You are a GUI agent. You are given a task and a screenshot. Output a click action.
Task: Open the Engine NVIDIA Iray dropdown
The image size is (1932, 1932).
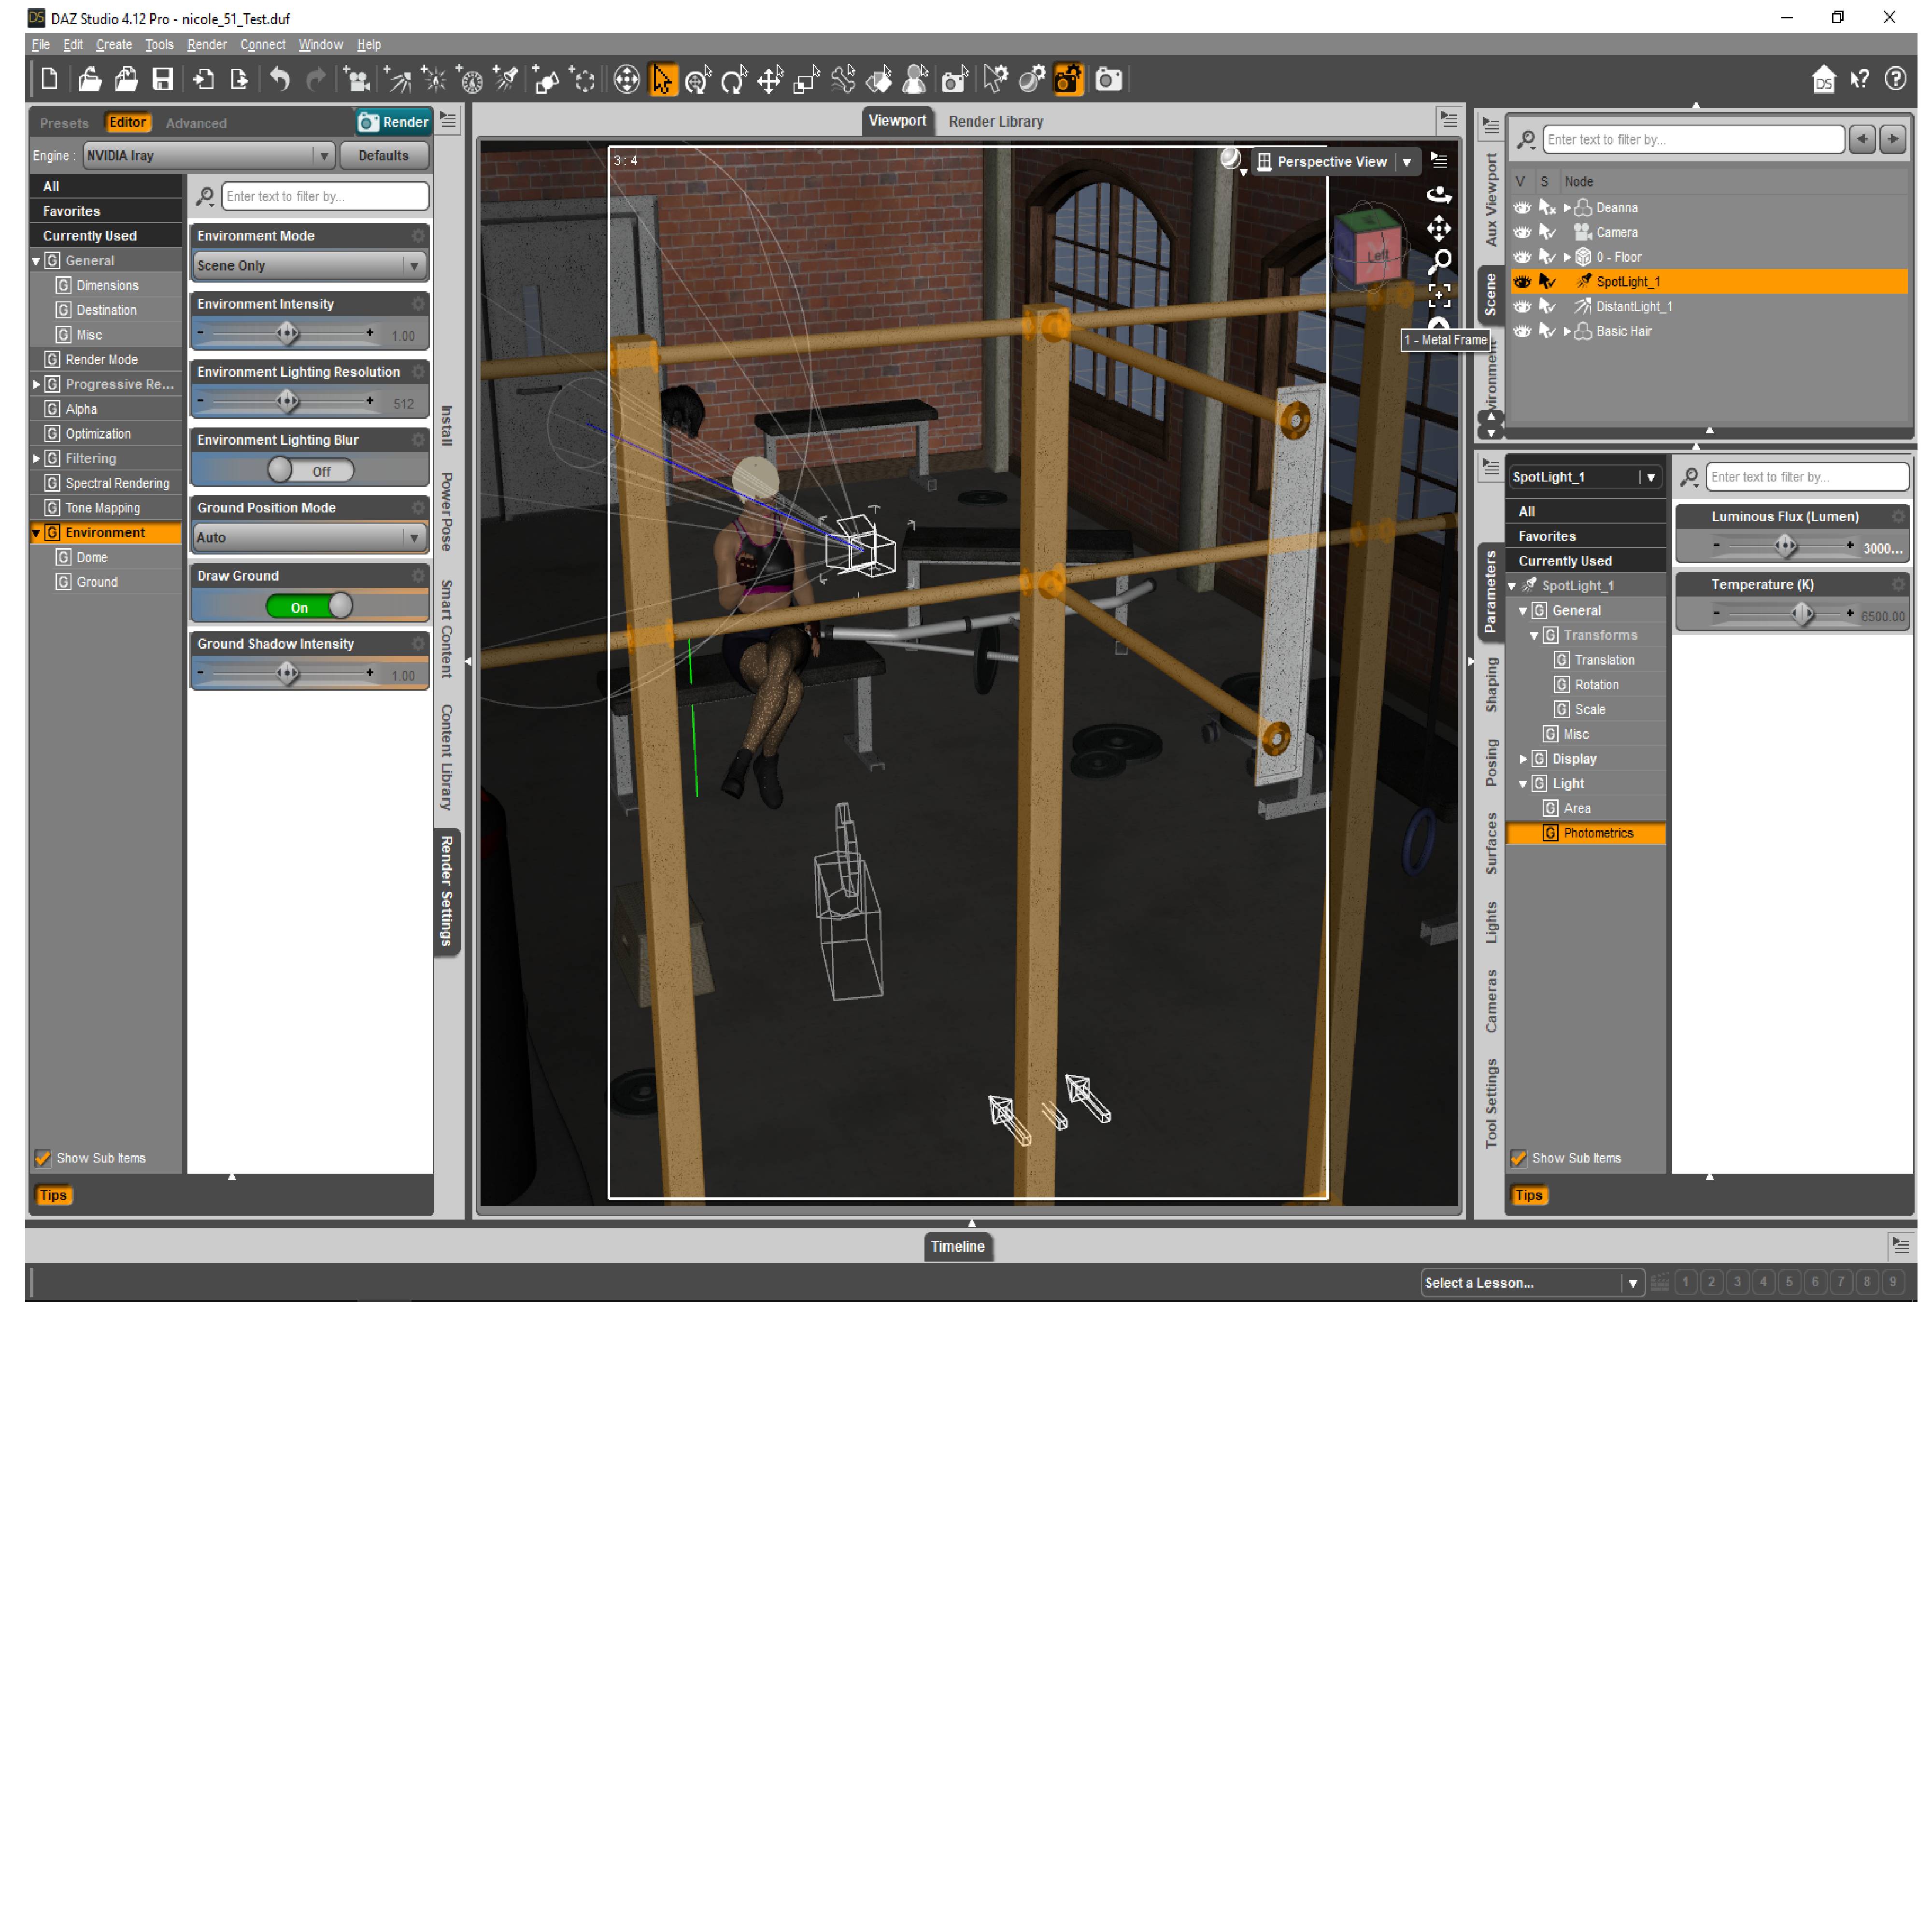click(x=209, y=156)
